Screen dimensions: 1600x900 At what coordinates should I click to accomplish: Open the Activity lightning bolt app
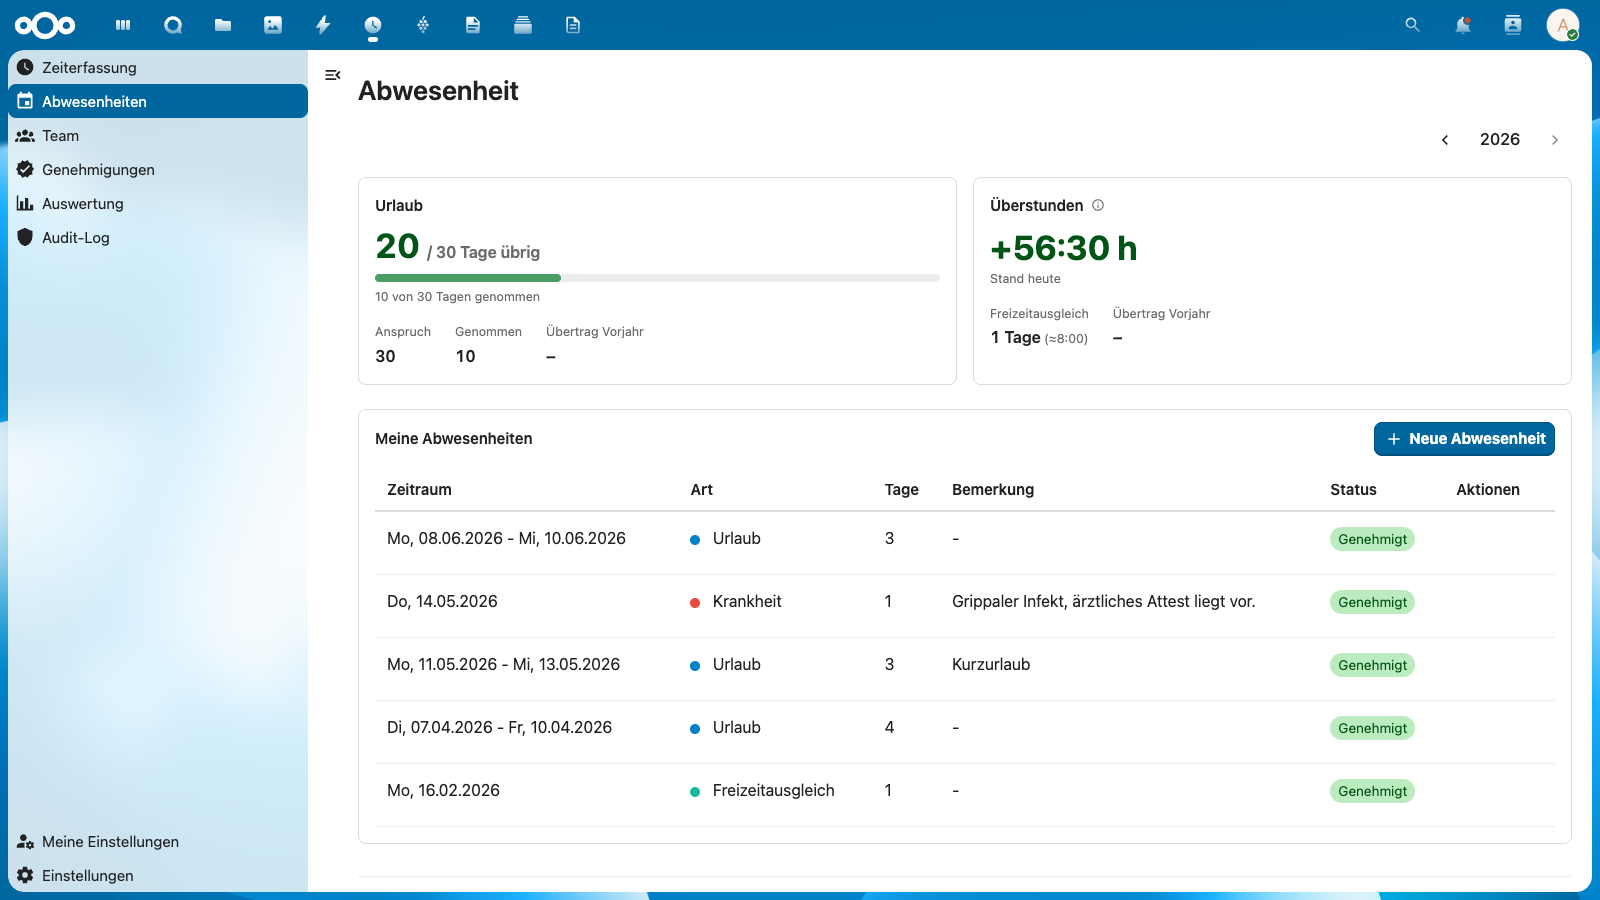tap(323, 25)
